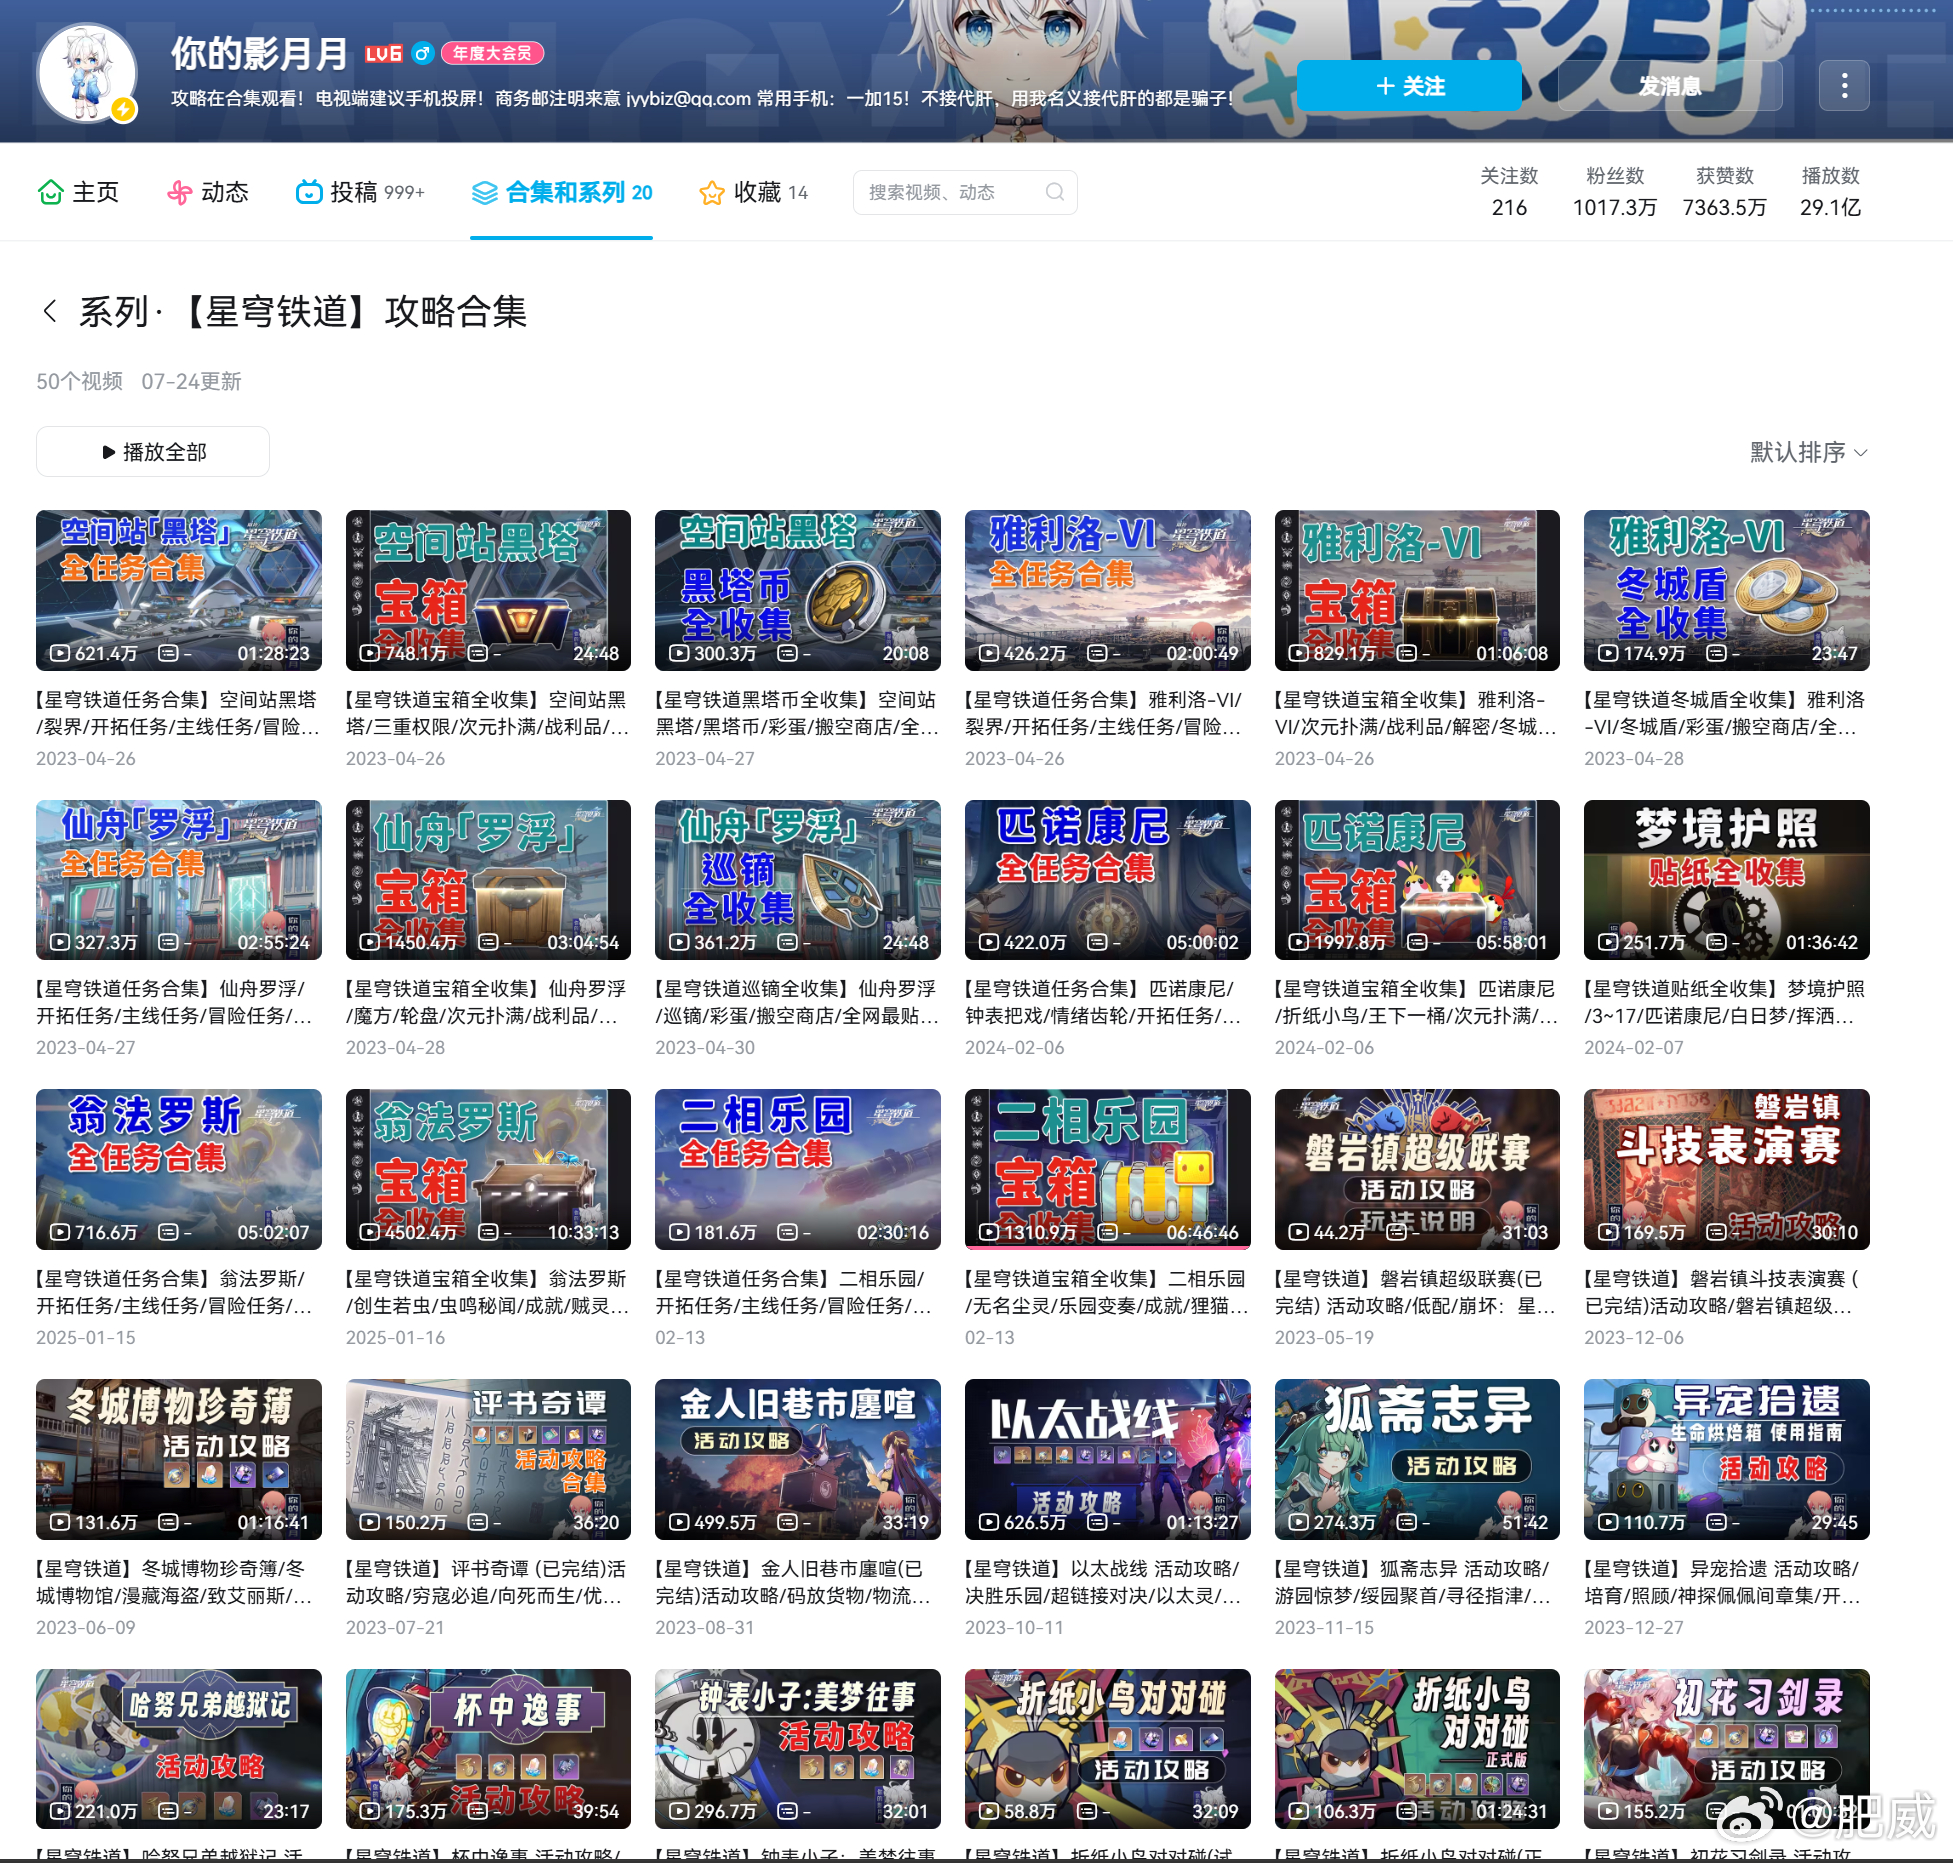
Task: Open the 翁法罗斯 宝箱全收集 thumbnail
Action: point(488,1169)
